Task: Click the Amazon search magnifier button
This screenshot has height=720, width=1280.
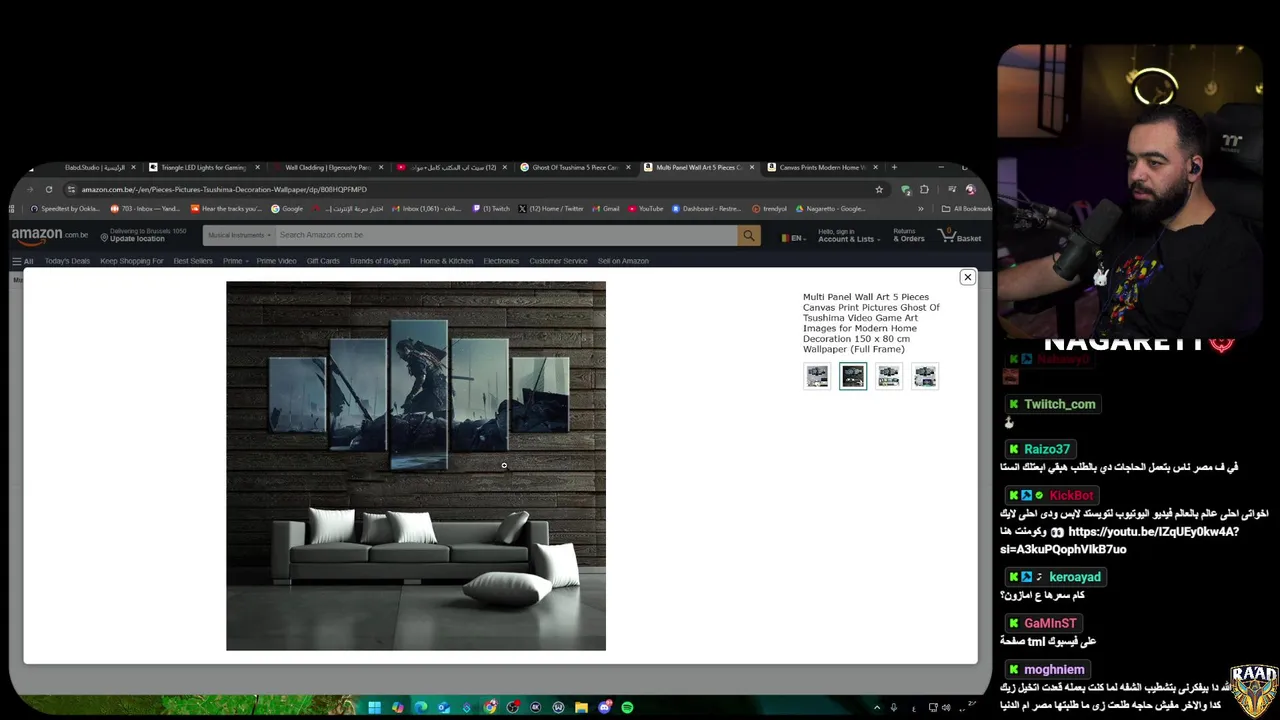Action: [x=748, y=235]
